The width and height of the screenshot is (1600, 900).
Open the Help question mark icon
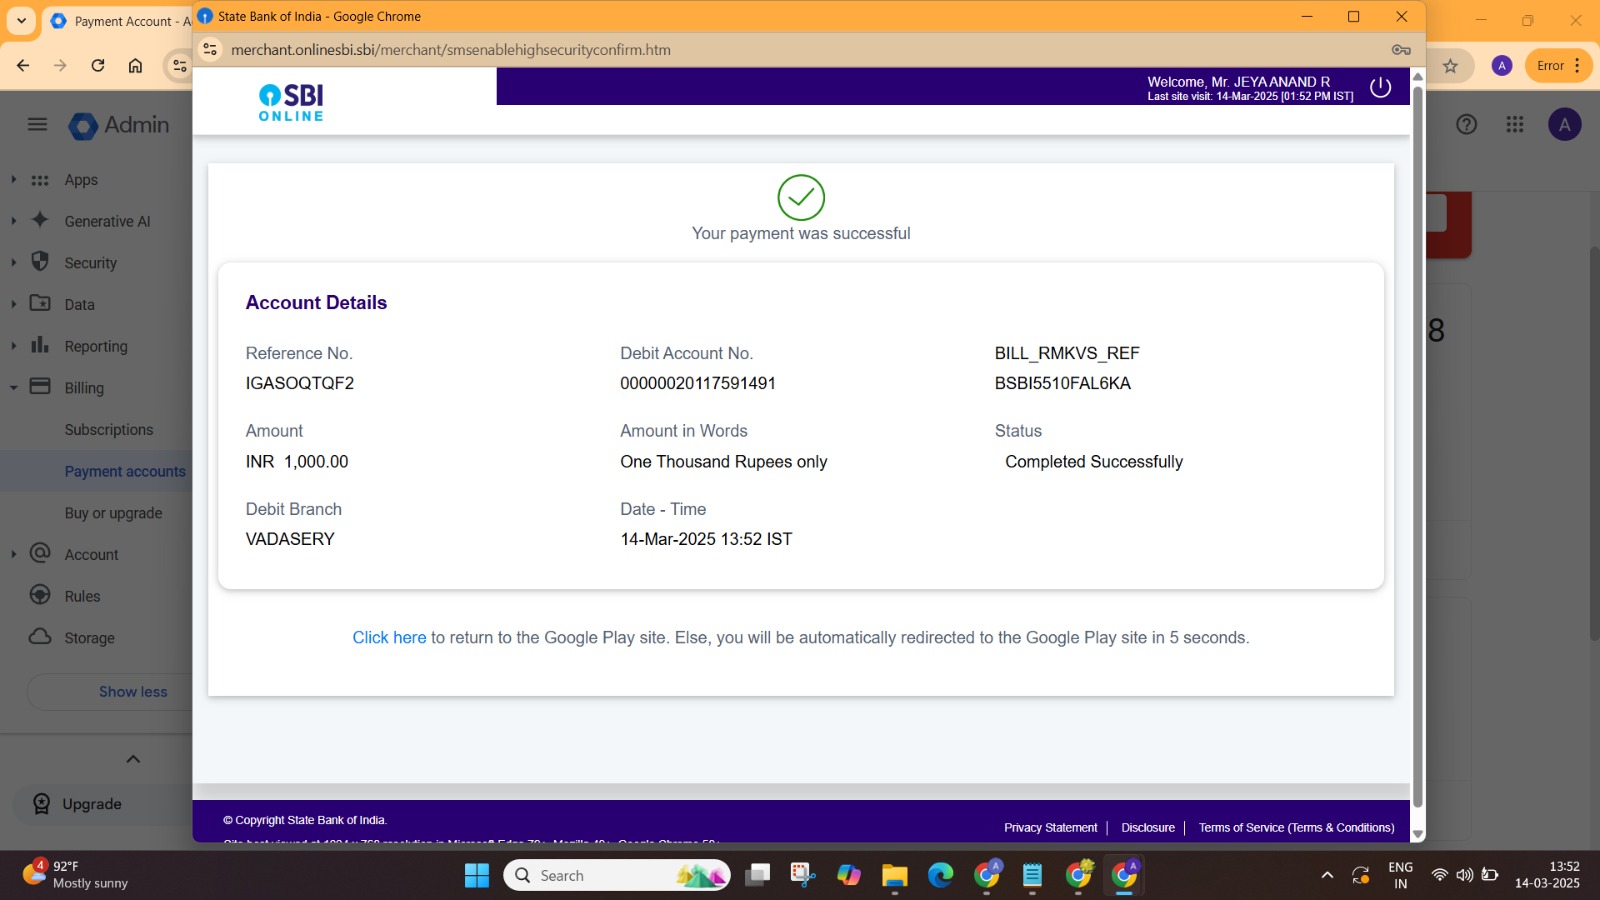pyautogui.click(x=1466, y=125)
